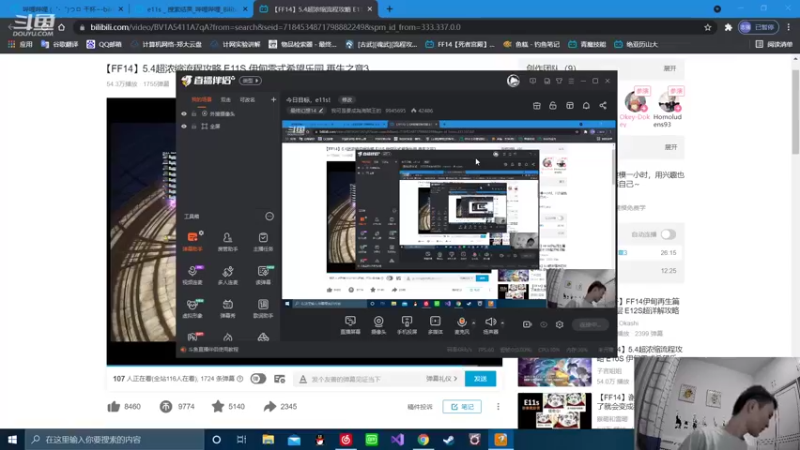
Task: Click the gift box icon in the stream header
Action: pyautogui.click(x=537, y=106)
